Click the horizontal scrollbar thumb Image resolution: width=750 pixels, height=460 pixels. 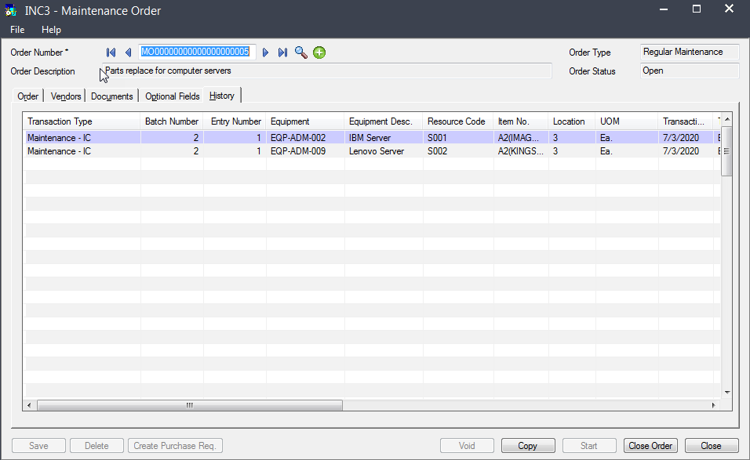click(190, 405)
